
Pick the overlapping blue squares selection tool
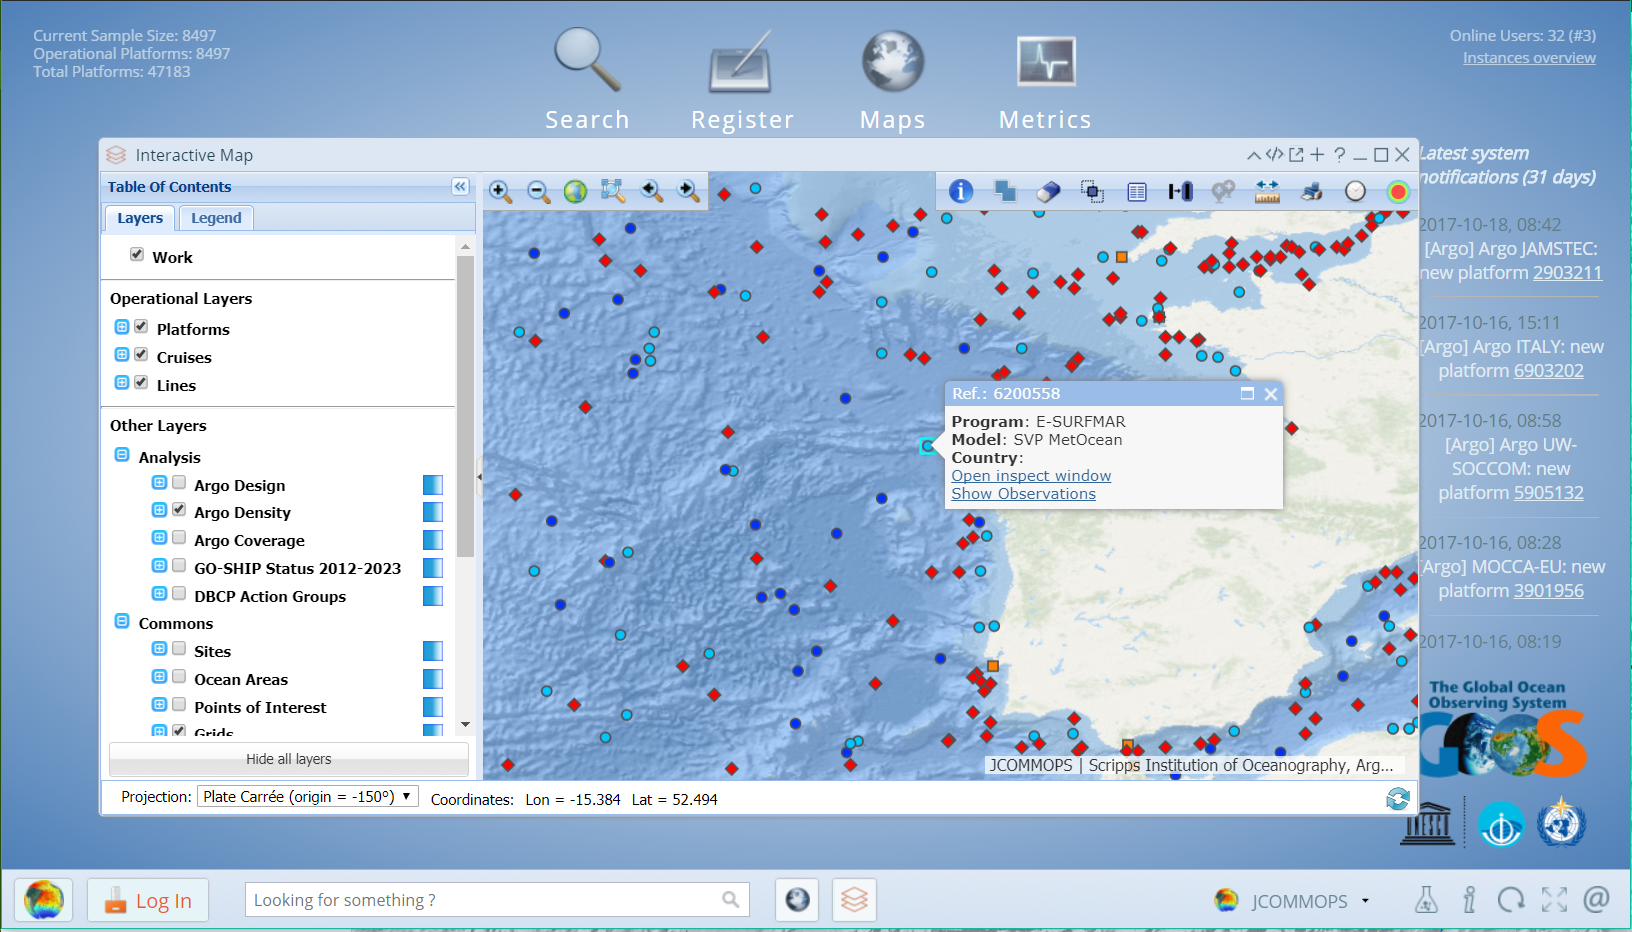point(1005,191)
